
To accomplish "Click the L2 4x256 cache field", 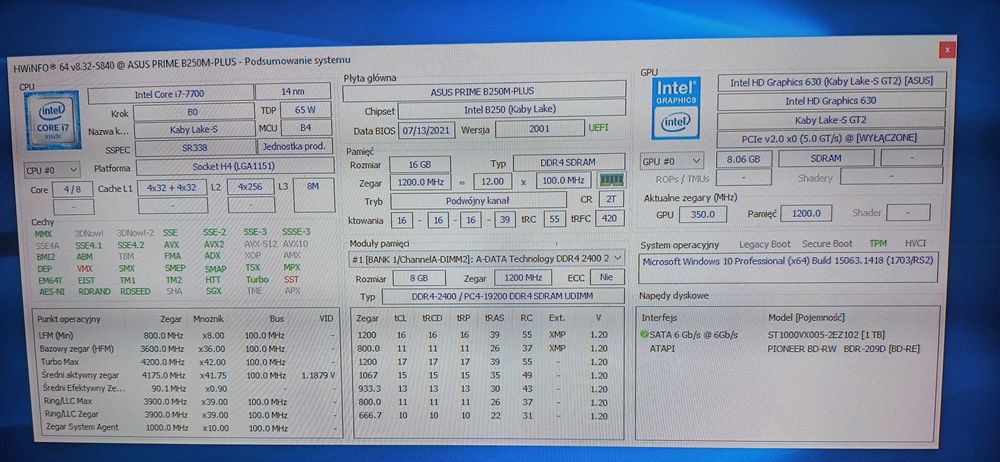I will click(251, 187).
